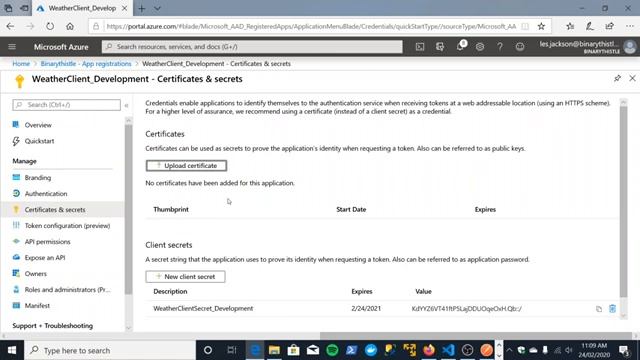
Task: Delete the WeatherClientSecret_Development secret
Action: (612, 309)
